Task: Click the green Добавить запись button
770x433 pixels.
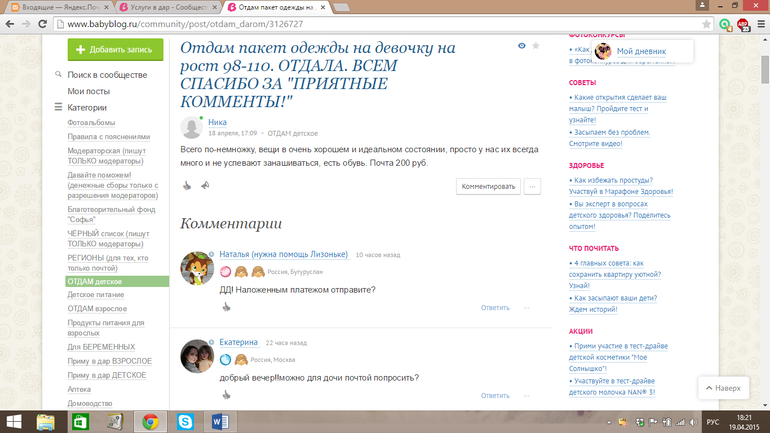Action: (115, 49)
